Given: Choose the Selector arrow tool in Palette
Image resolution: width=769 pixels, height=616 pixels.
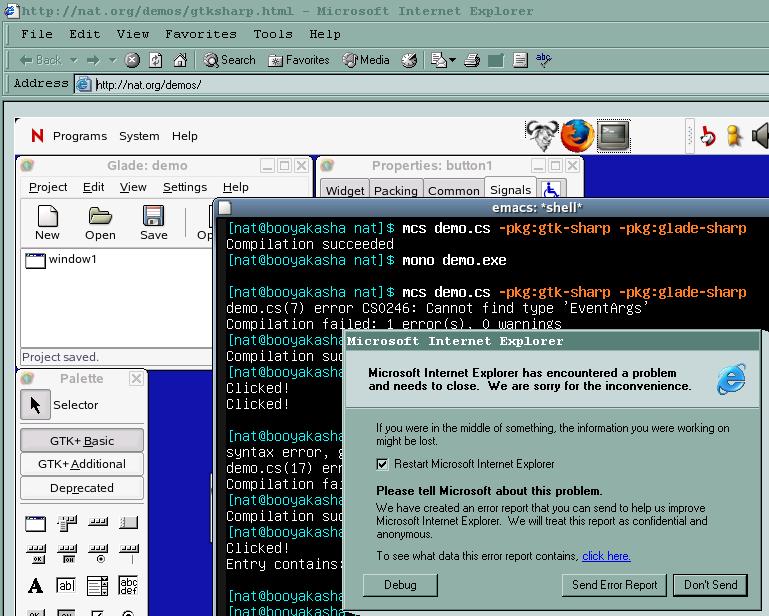Looking at the screenshot, I should (x=35, y=405).
